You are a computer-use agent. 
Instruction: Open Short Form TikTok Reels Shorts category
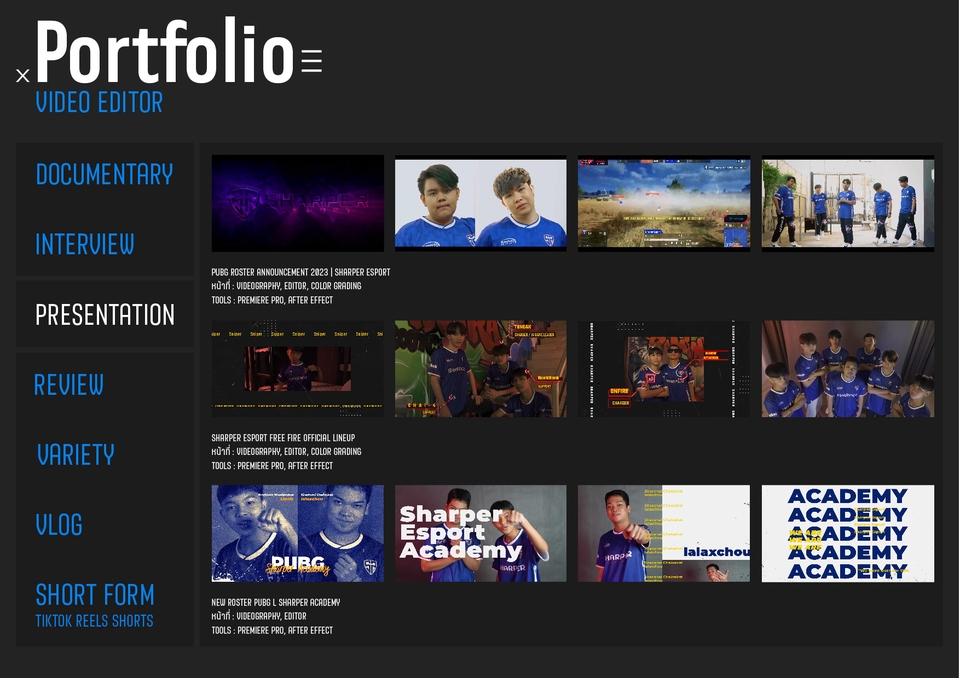point(95,605)
